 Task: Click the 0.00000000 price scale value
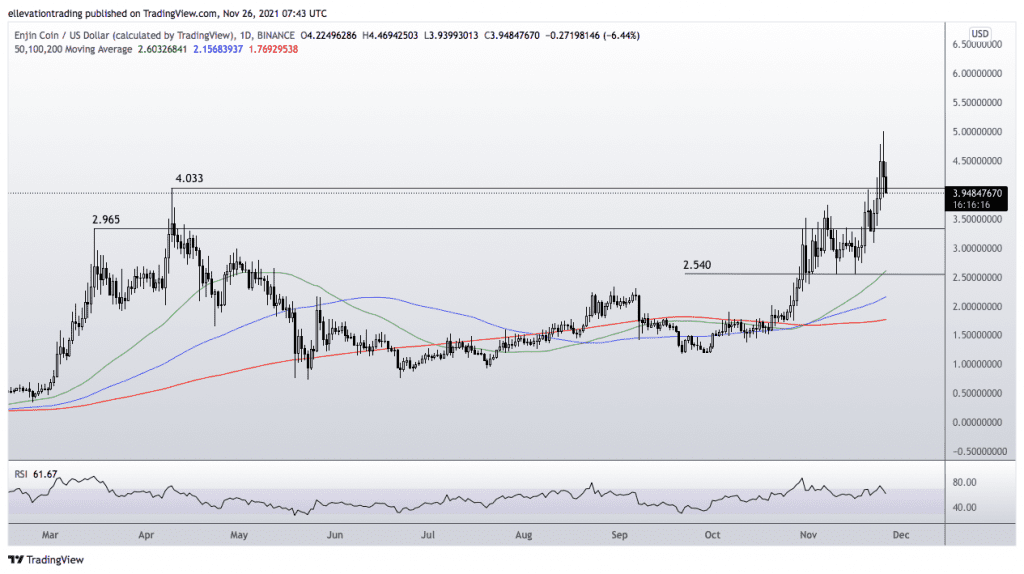(977, 423)
